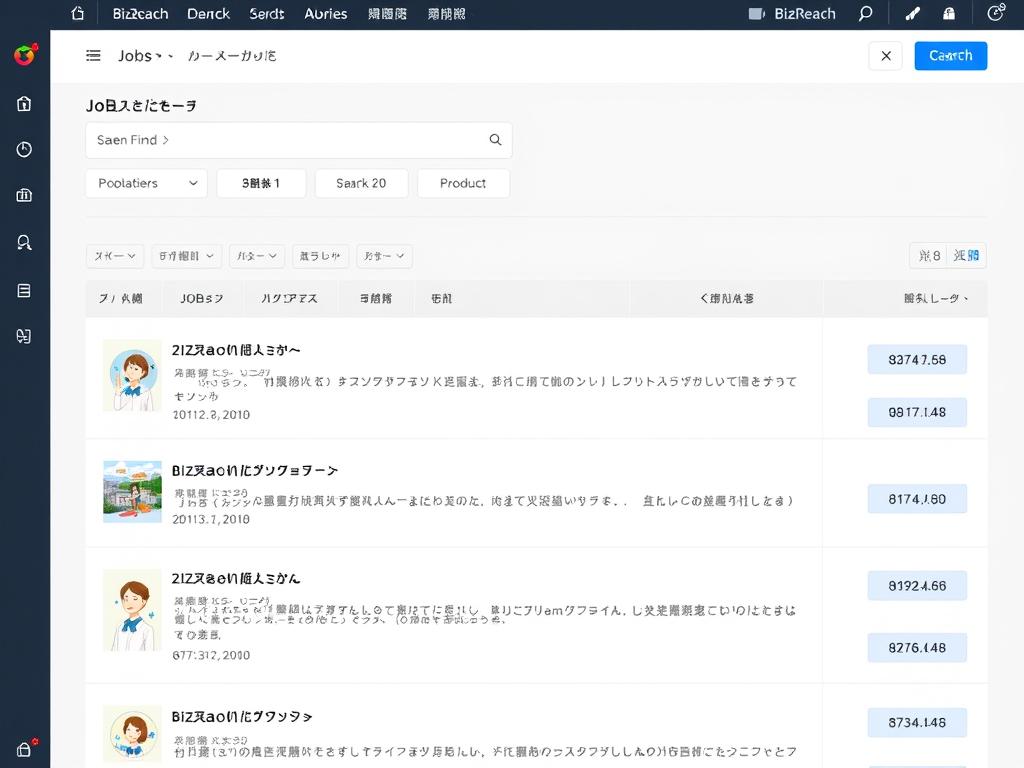Select the date 20113.7, 2010 text
Screen dimensions: 1024x768
point(211,519)
